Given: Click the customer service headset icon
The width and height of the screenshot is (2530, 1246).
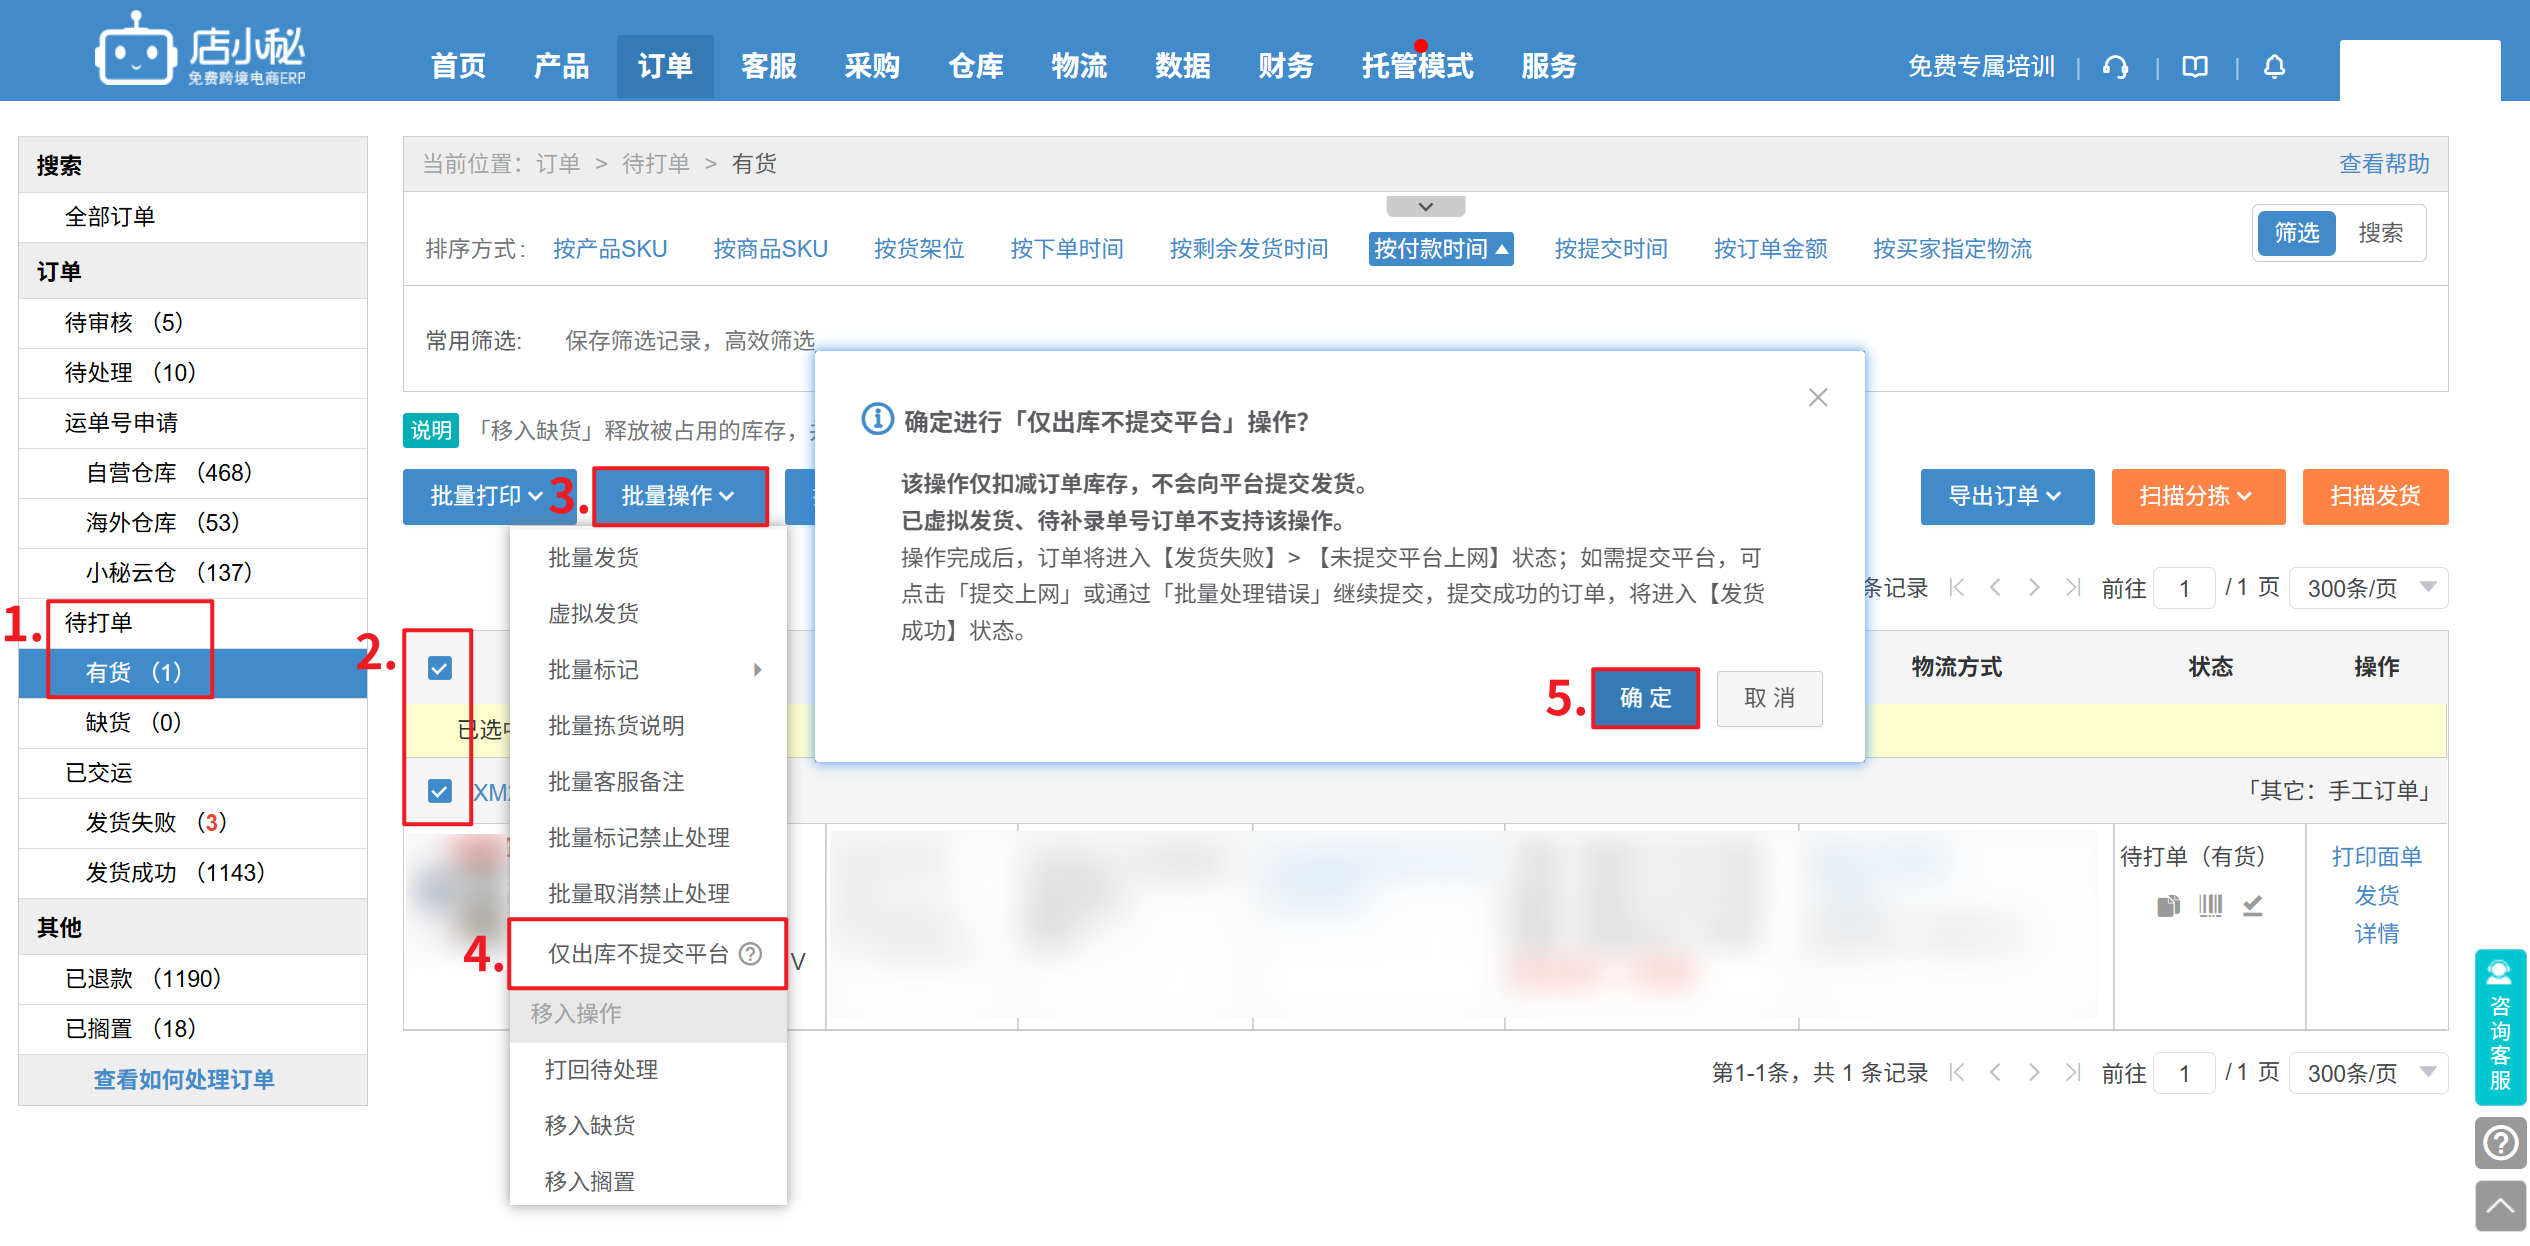Looking at the screenshot, I should pos(2115,67).
